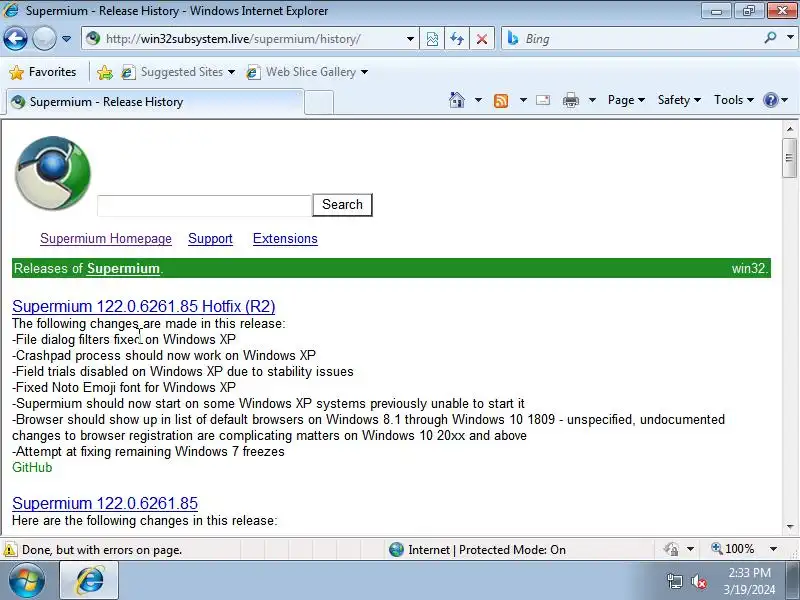Open the Windows Start orb
The width and height of the screenshot is (800, 600).
point(26,580)
